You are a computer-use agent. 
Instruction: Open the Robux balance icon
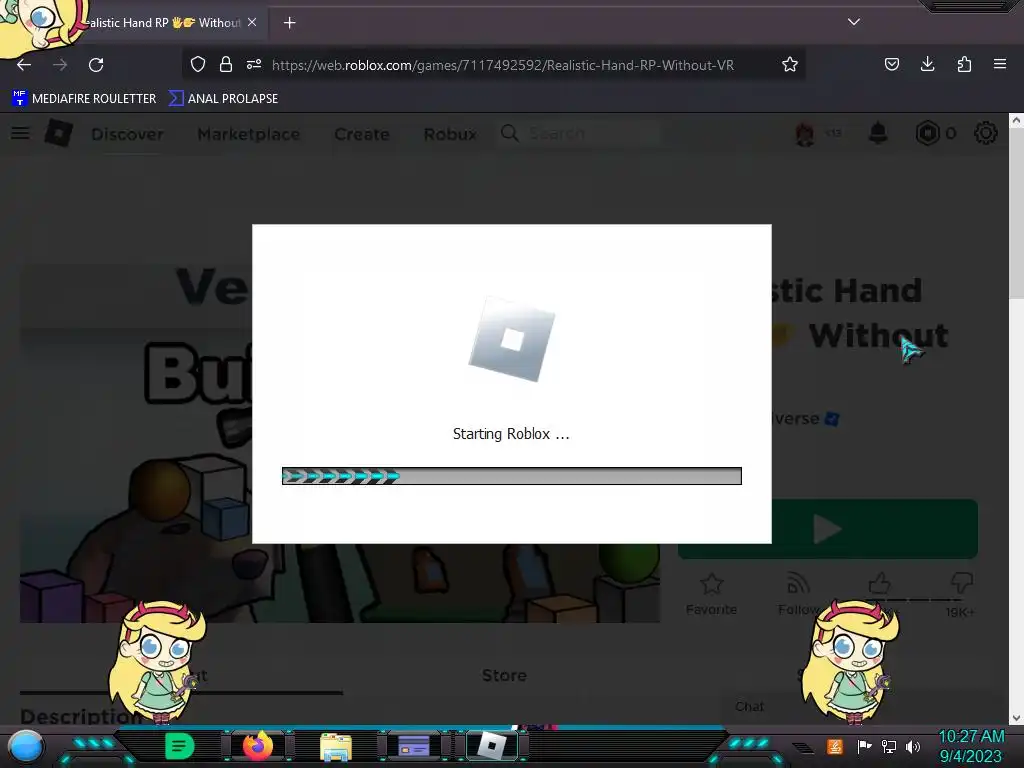click(927, 133)
